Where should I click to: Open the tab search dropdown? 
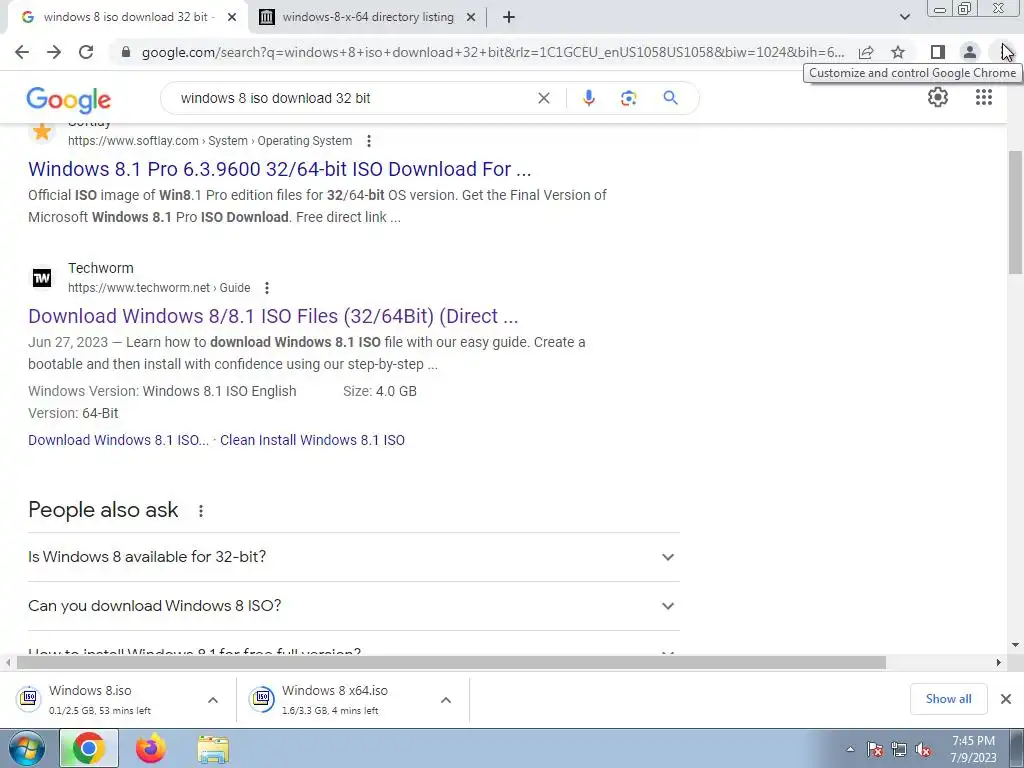904,17
